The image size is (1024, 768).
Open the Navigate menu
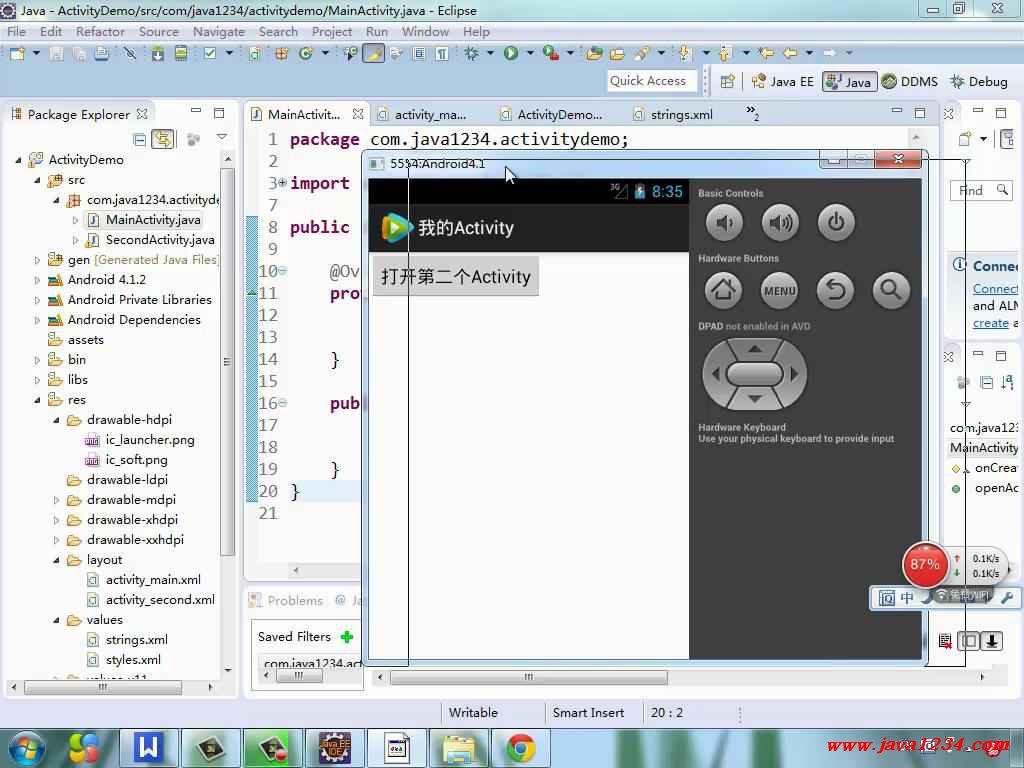click(219, 31)
